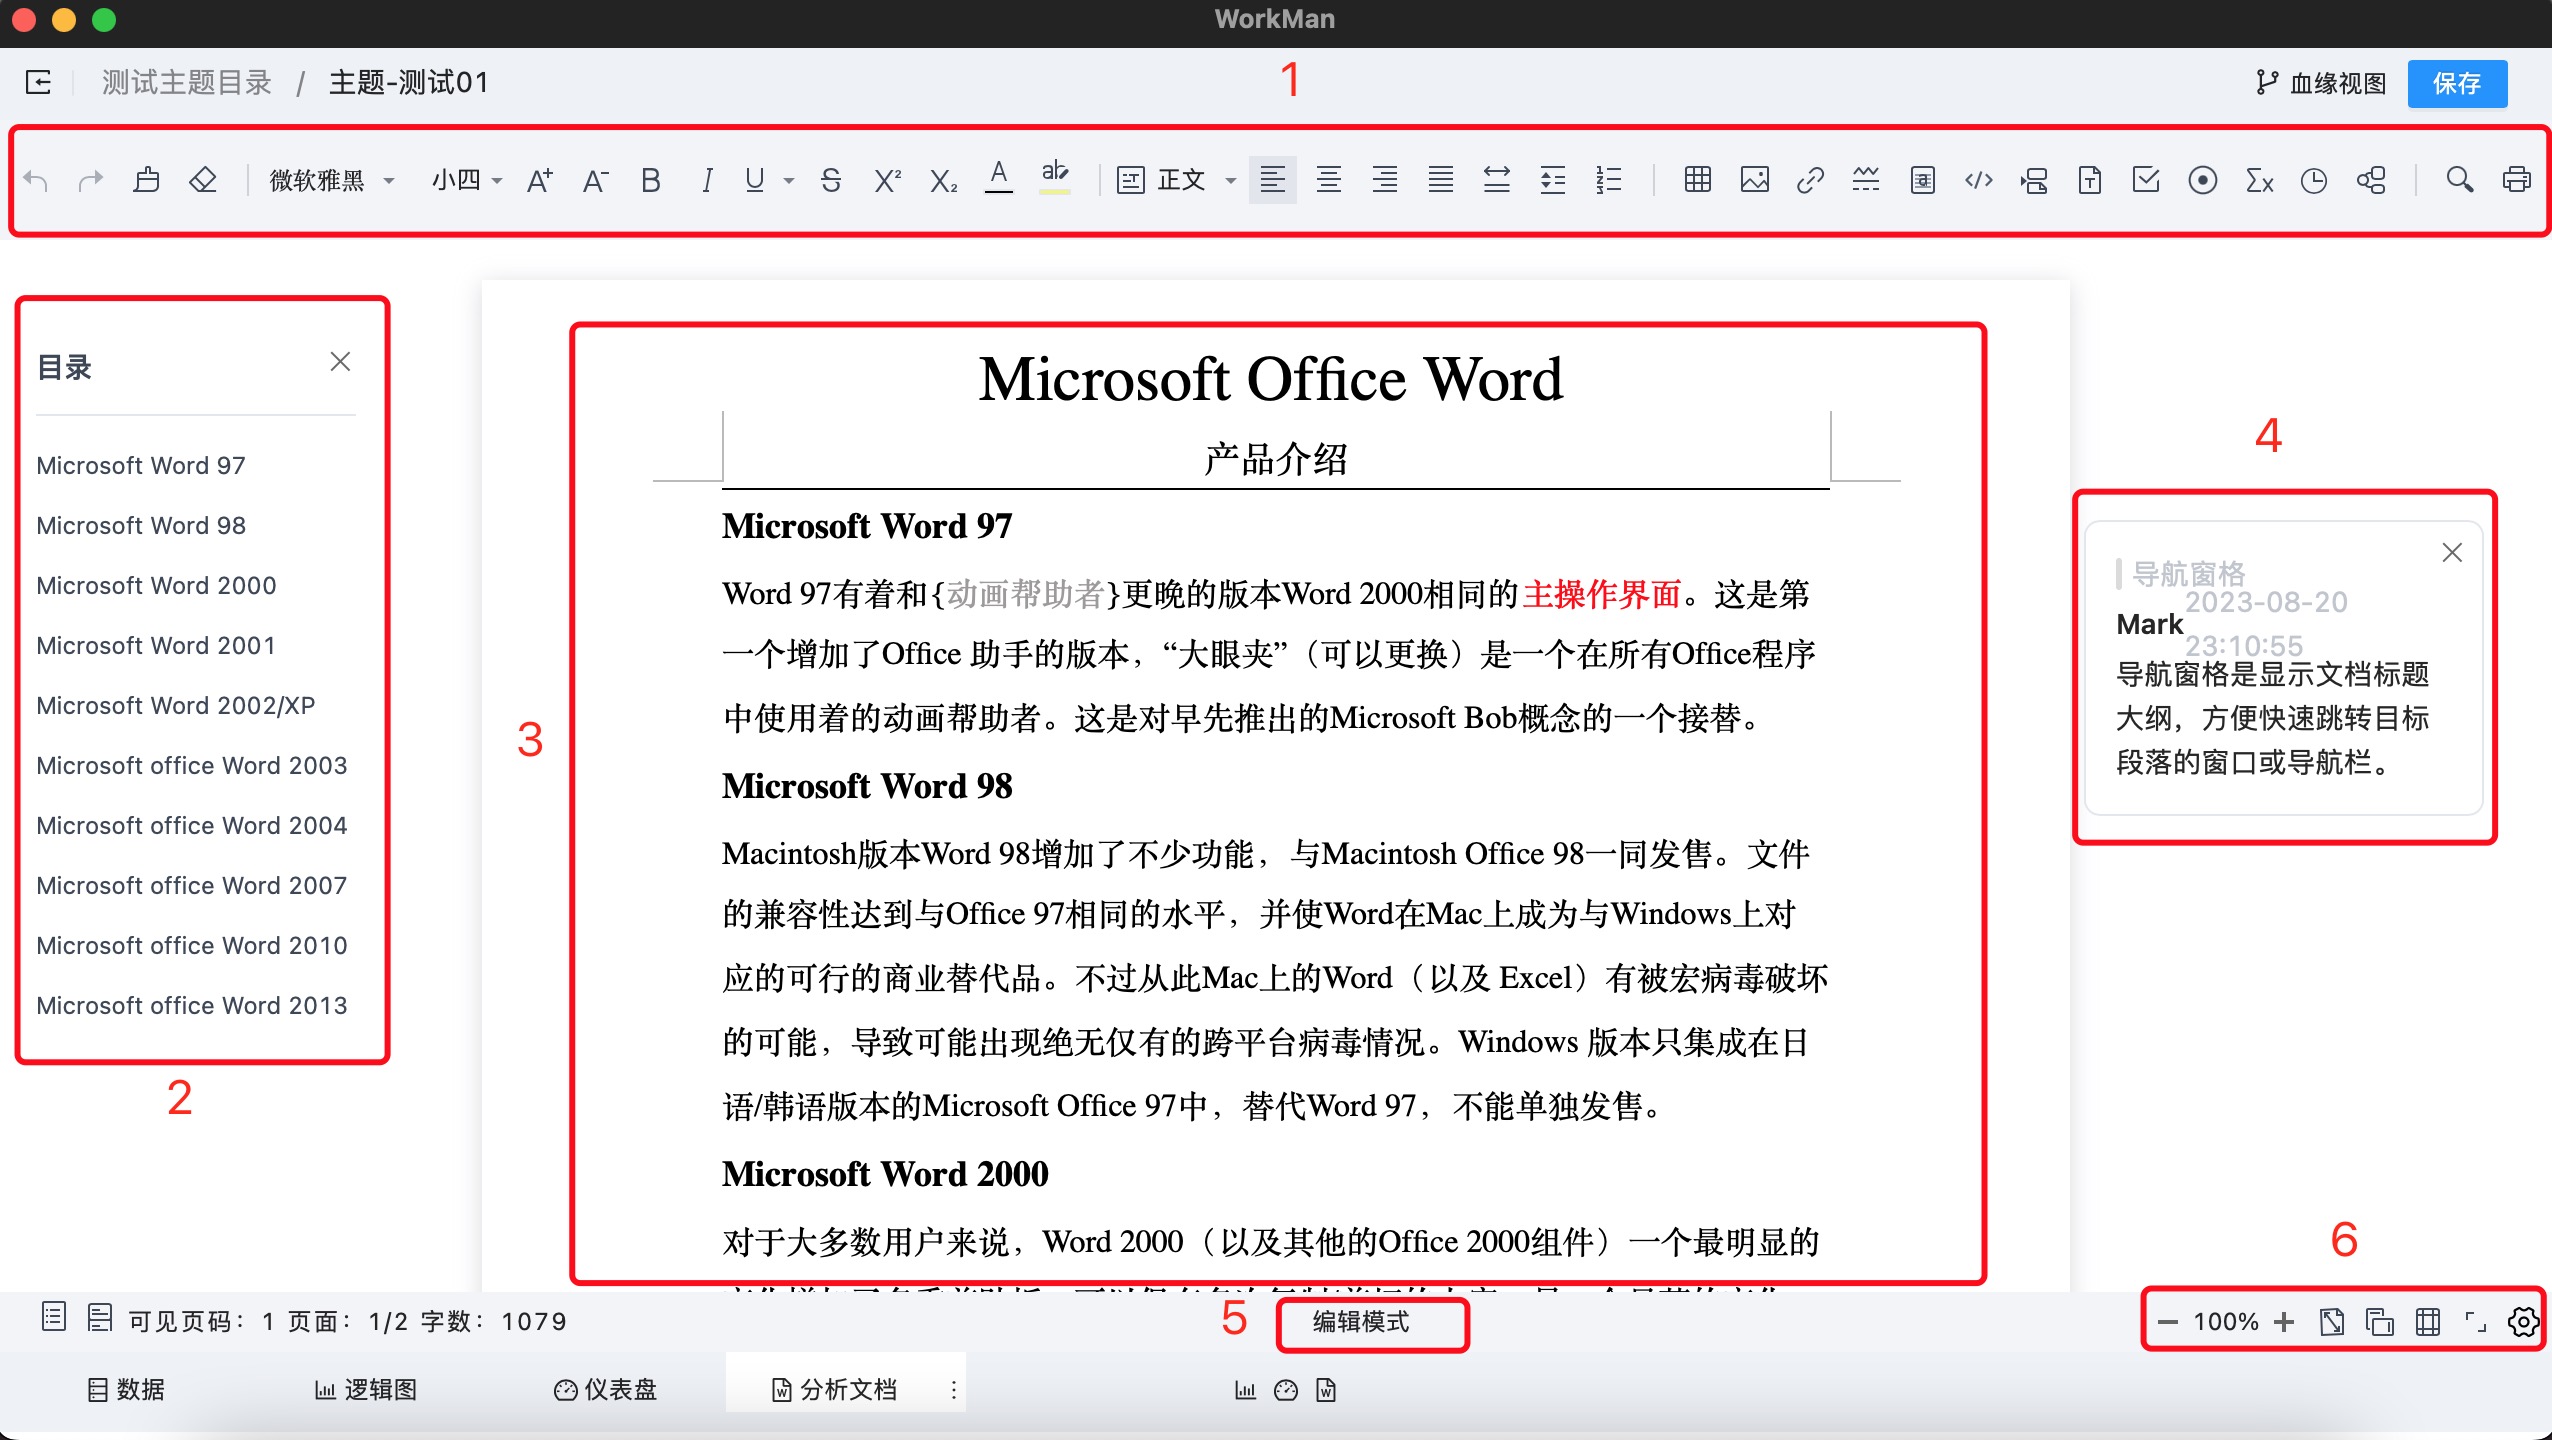
Task: Click the watermark icon
Action: click(x=1923, y=180)
